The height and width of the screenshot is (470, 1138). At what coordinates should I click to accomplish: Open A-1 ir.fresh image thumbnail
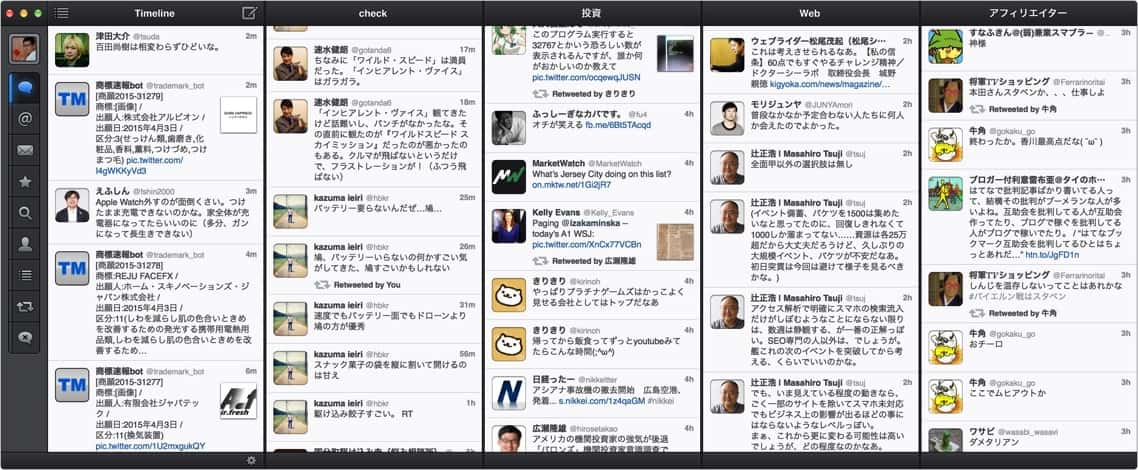point(238,401)
